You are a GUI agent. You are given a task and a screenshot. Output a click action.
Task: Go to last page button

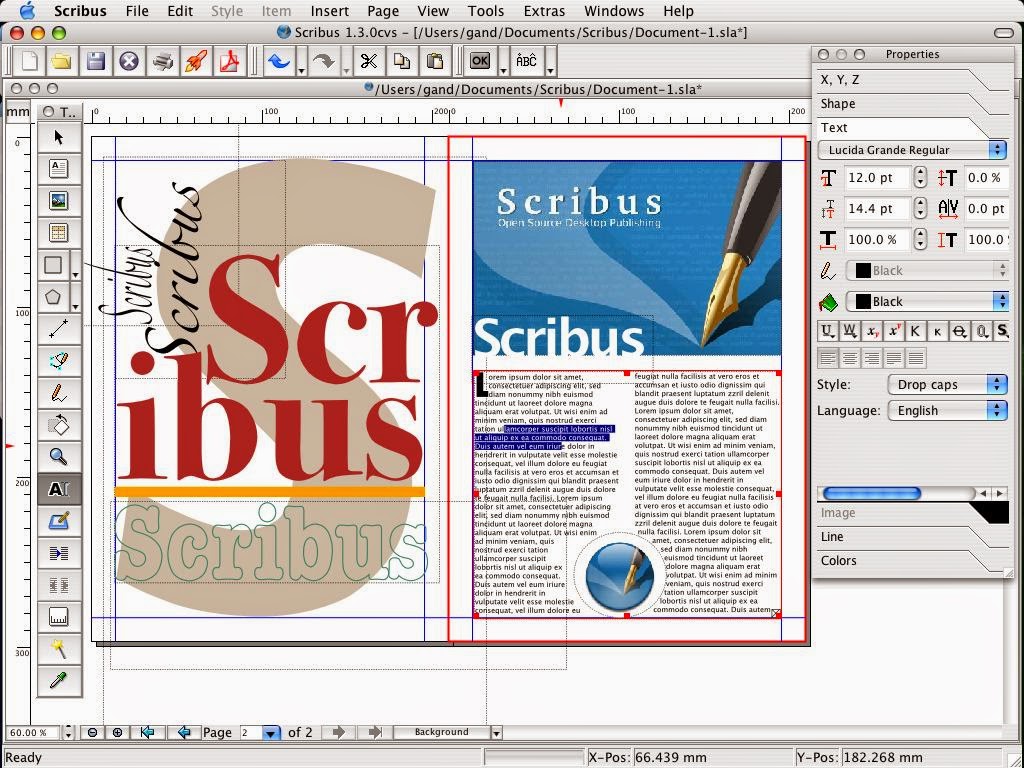click(375, 733)
